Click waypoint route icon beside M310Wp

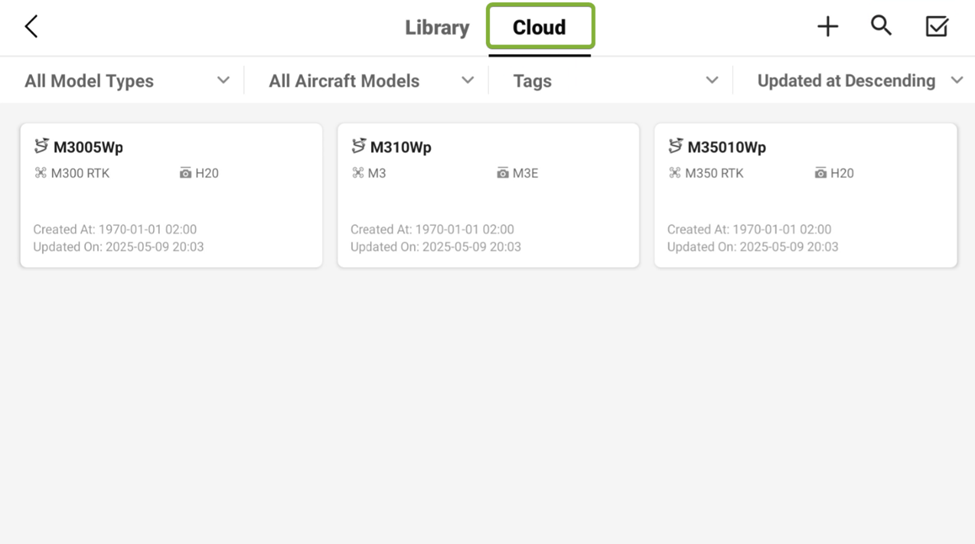(x=358, y=145)
